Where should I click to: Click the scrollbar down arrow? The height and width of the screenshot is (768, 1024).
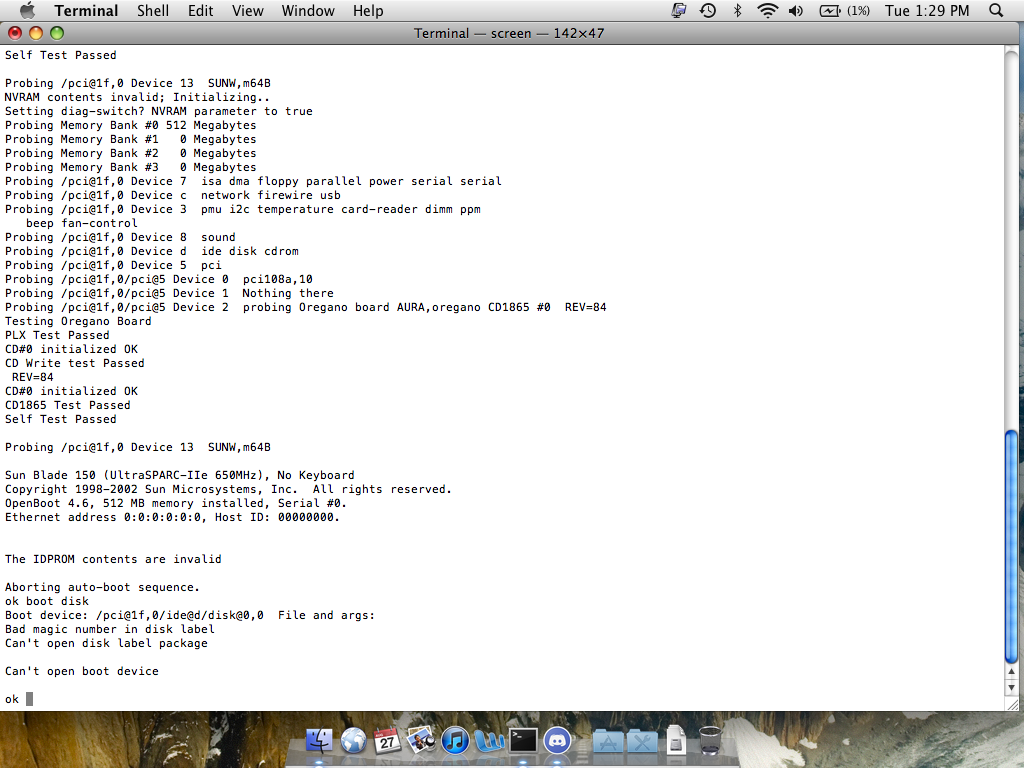(1013, 688)
